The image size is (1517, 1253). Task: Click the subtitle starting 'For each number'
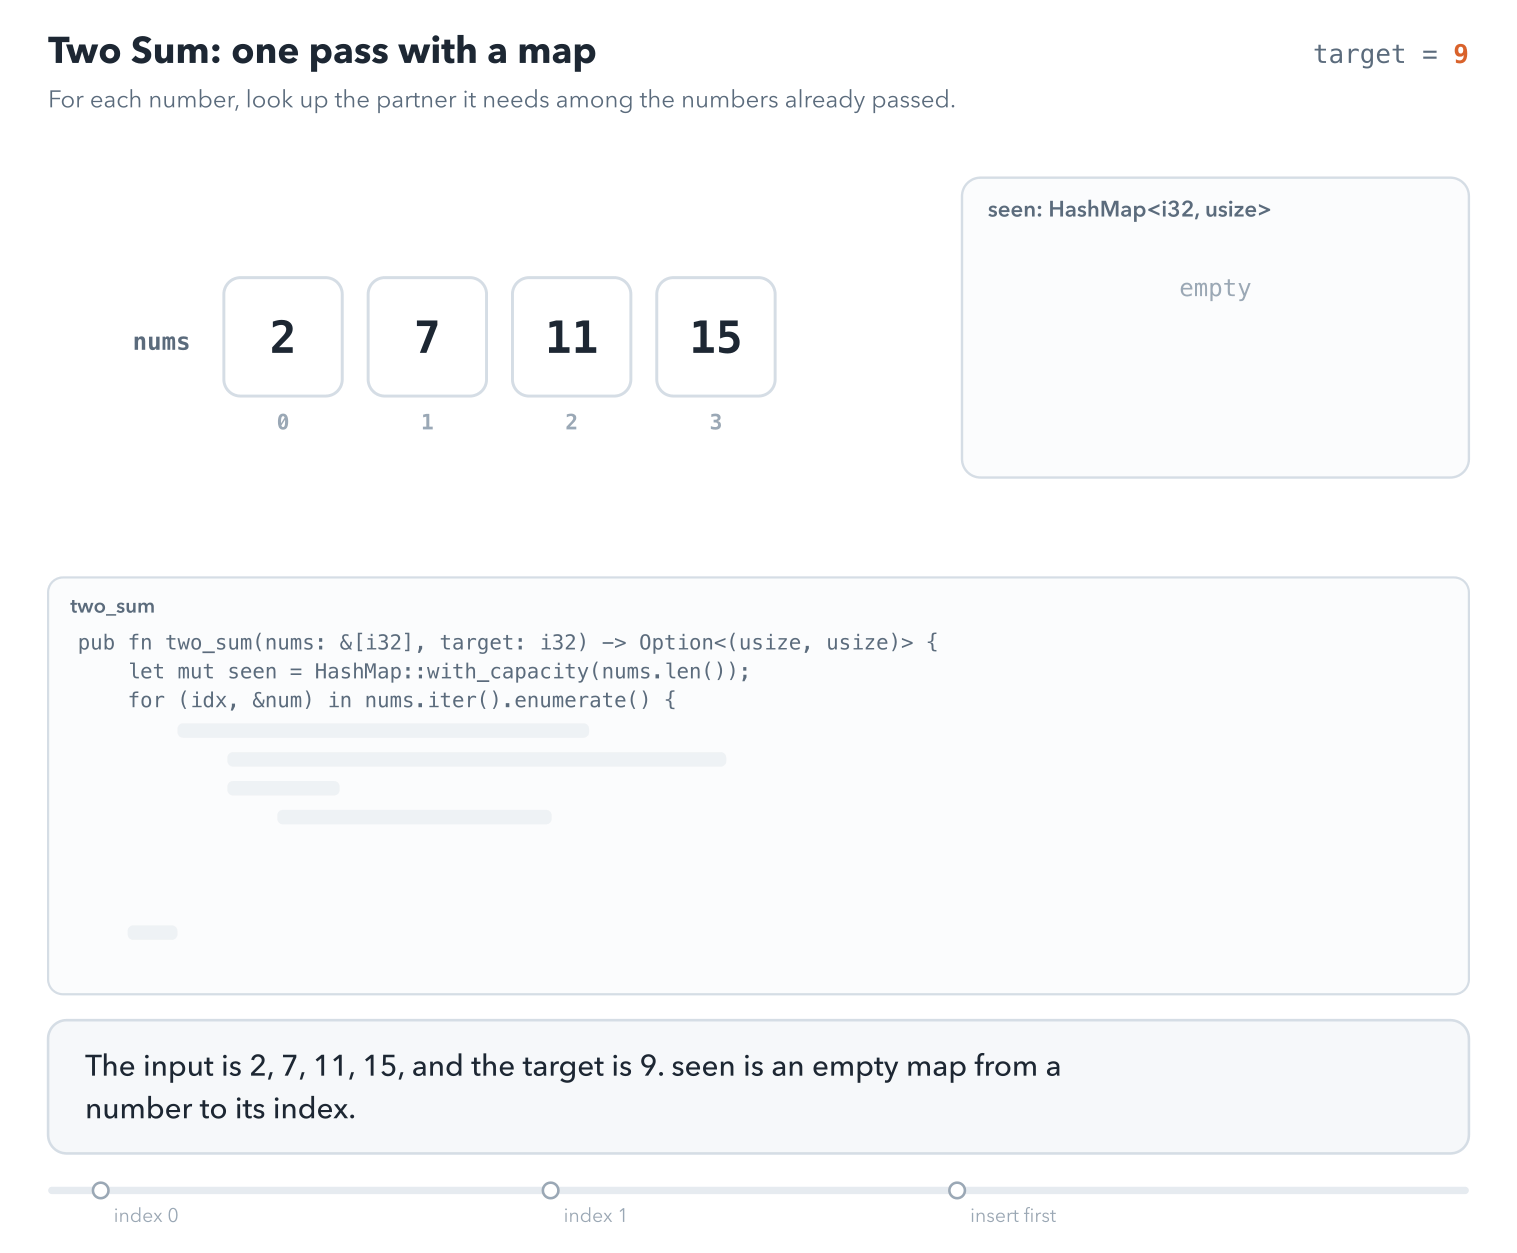502,100
